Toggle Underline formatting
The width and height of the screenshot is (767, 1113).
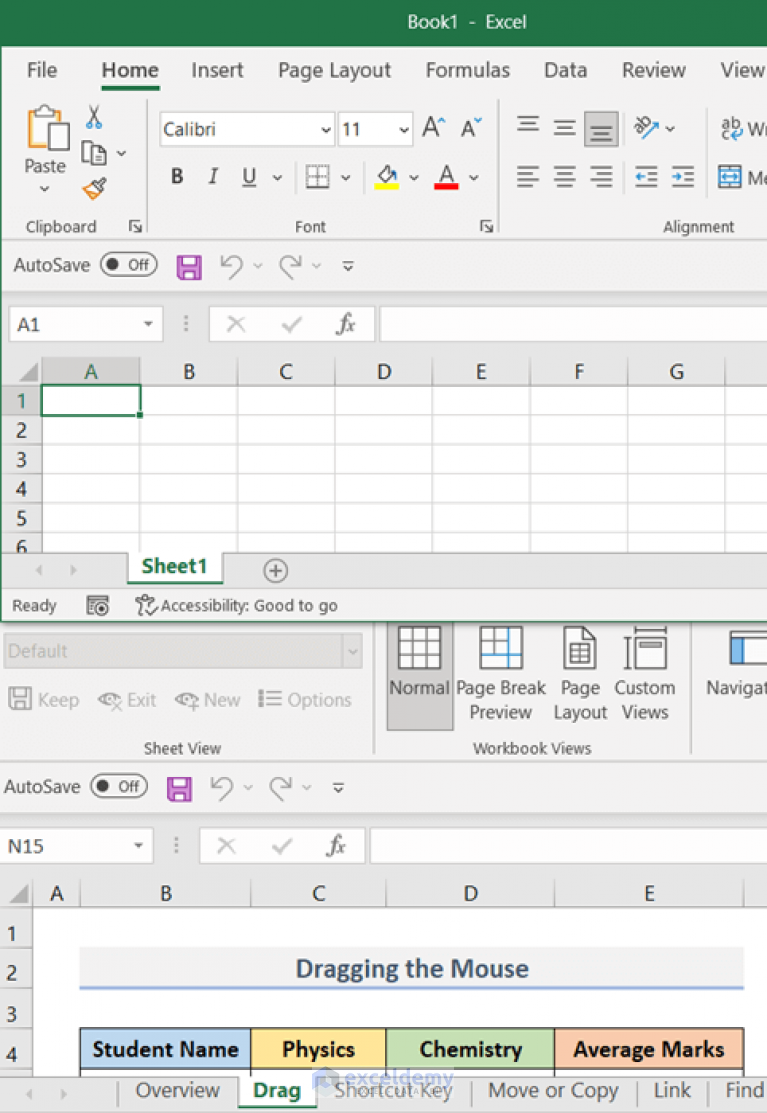point(248,176)
